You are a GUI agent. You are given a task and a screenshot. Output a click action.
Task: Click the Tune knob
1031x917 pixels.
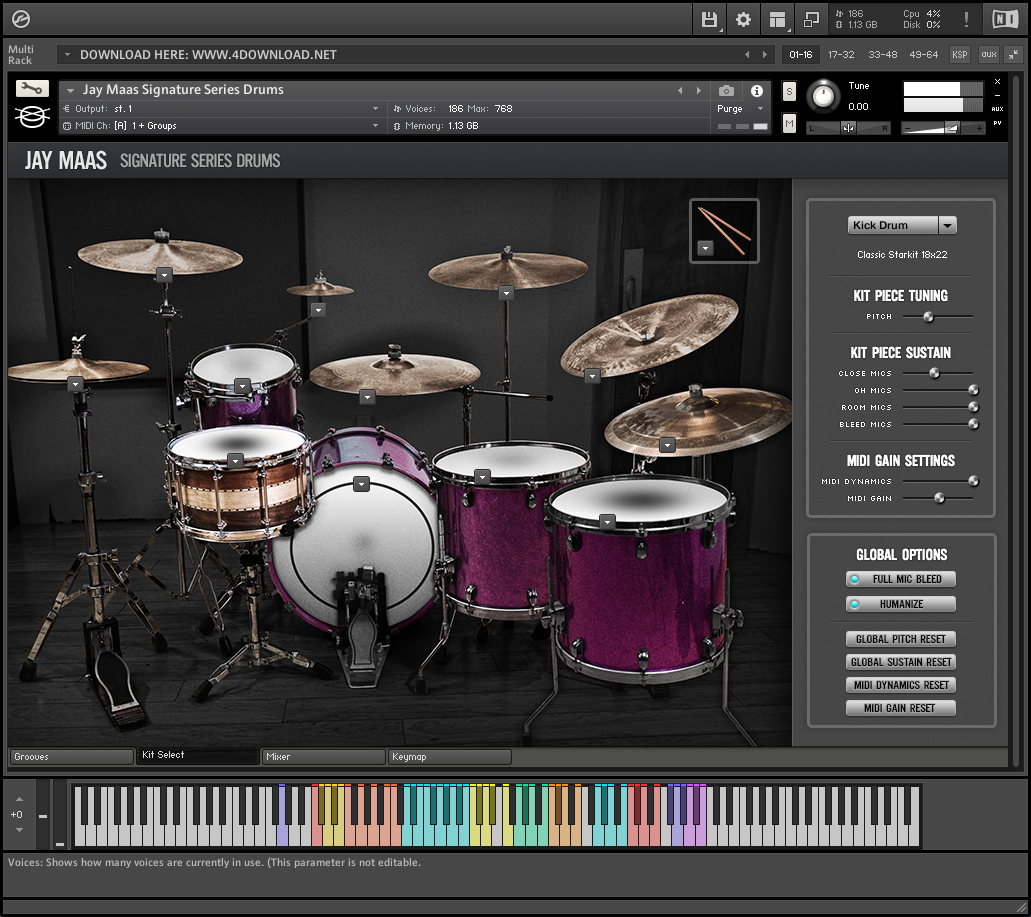823,97
